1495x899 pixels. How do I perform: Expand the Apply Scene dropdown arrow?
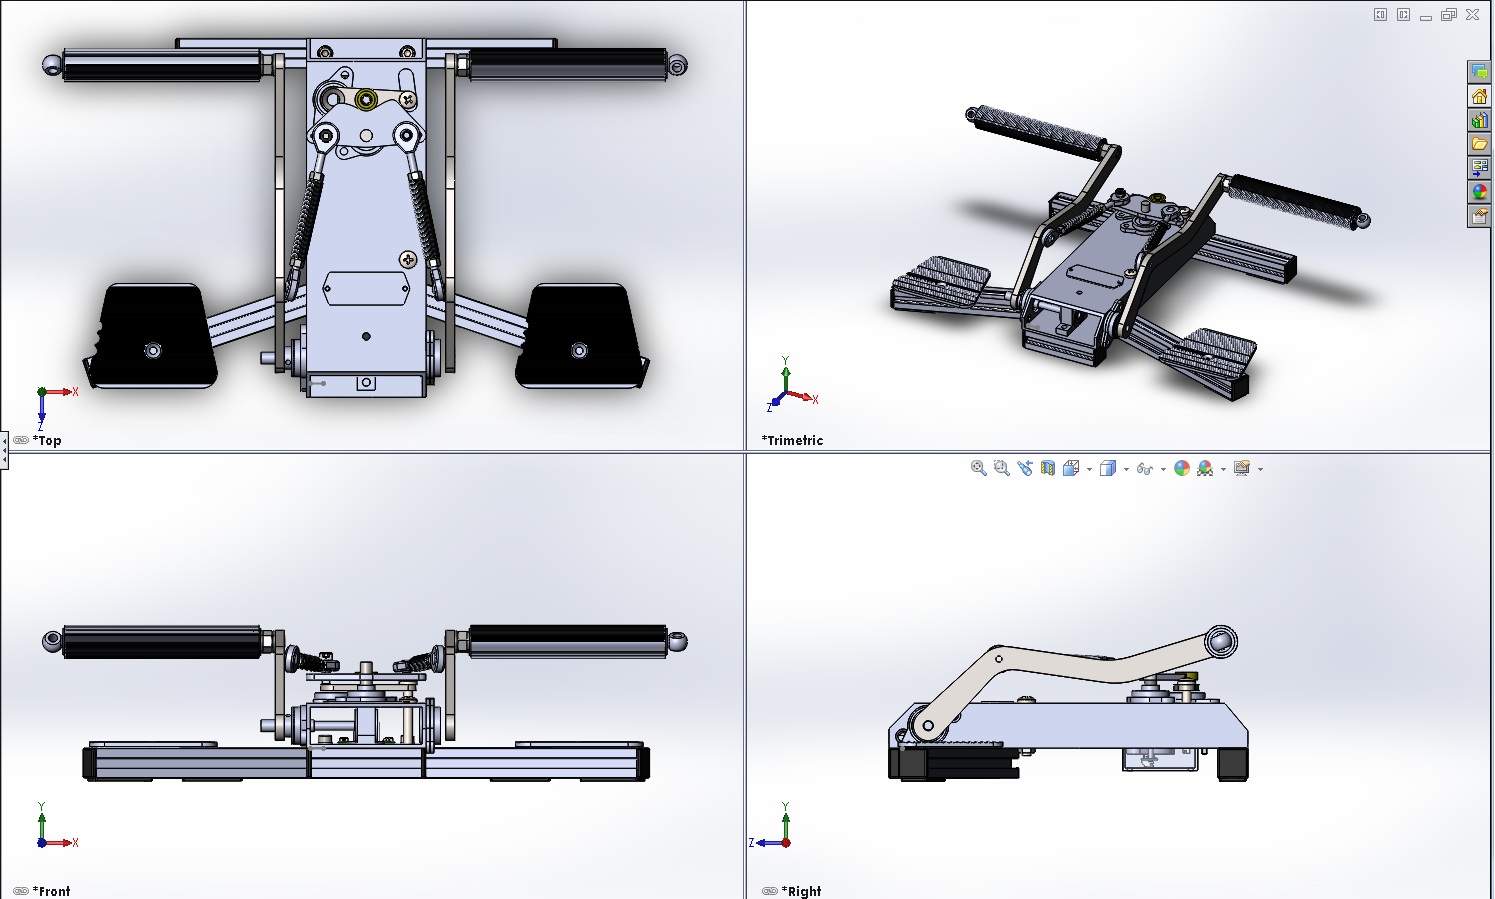(x=1223, y=469)
